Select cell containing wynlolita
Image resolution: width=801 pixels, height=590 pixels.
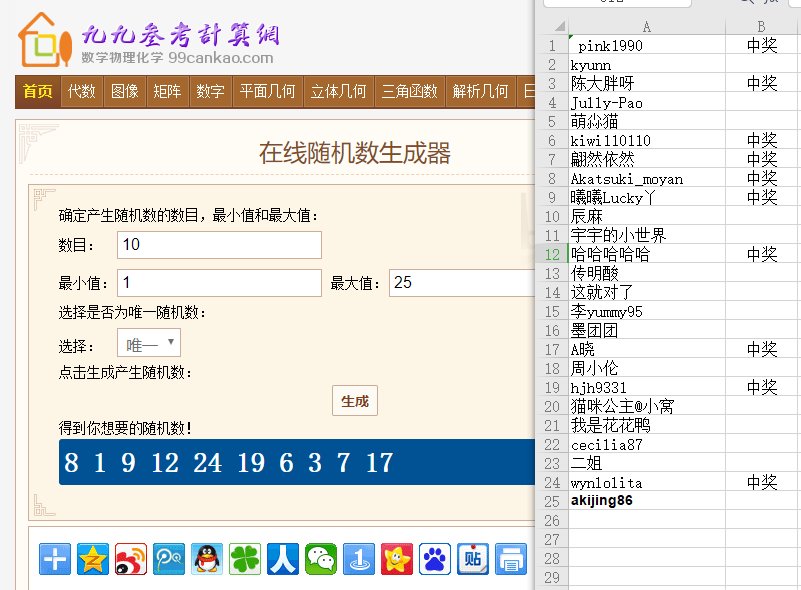click(x=647, y=482)
